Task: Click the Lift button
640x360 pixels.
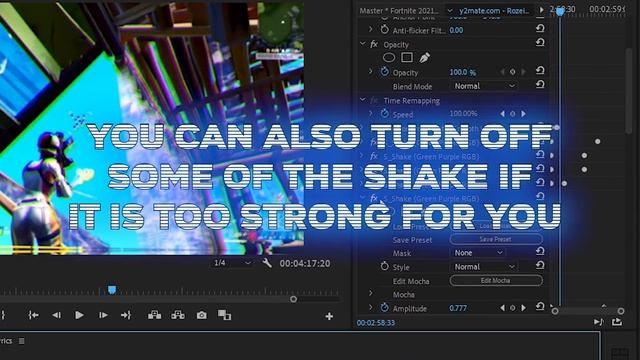Action: (x=154, y=315)
